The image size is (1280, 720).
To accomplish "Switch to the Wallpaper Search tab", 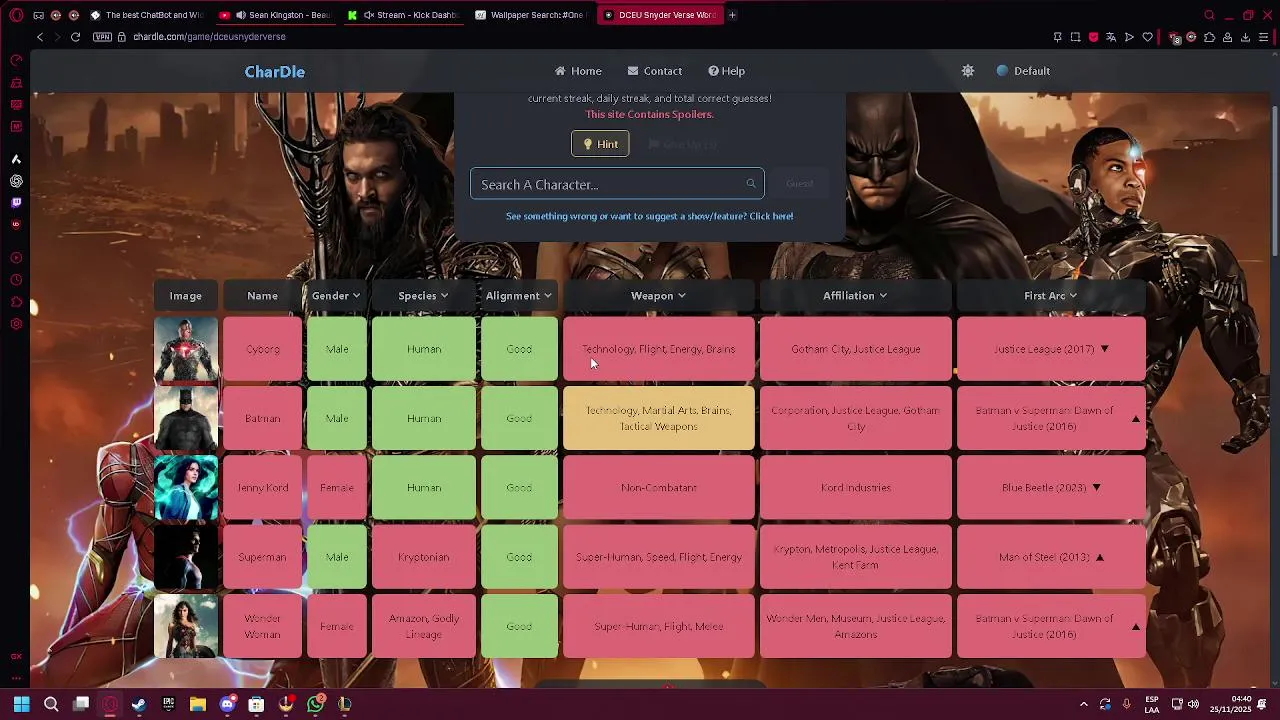I will (x=530, y=15).
